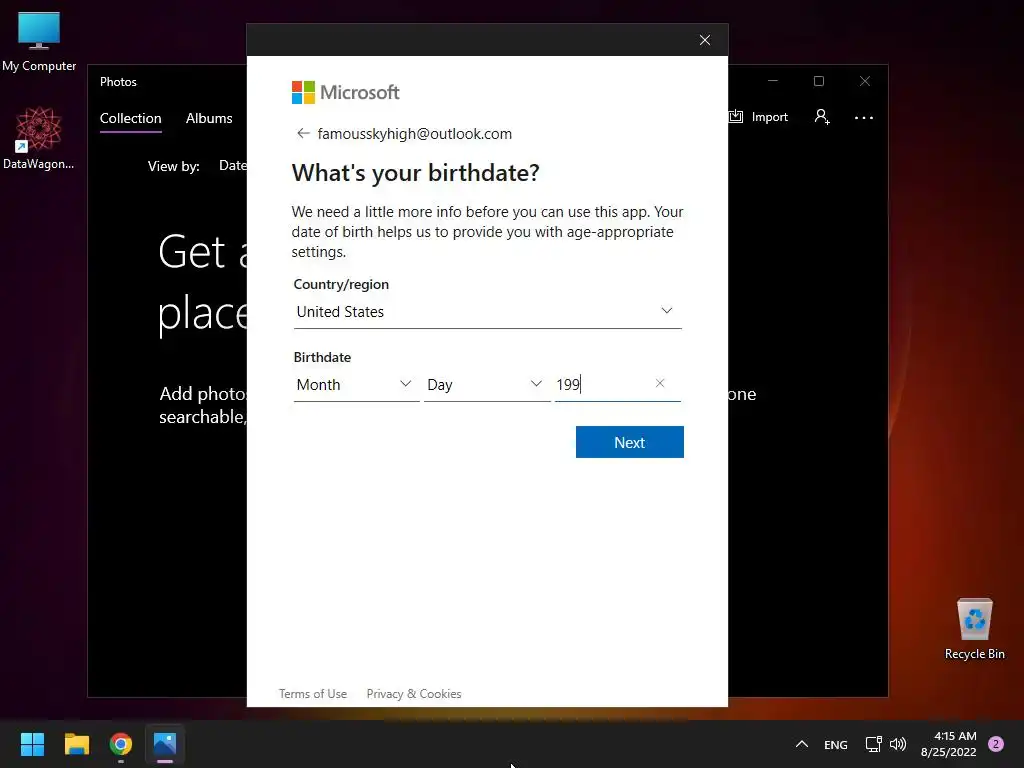The image size is (1024, 768).
Task: Clear the birth year field with the X
Action: pyautogui.click(x=660, y=383)
